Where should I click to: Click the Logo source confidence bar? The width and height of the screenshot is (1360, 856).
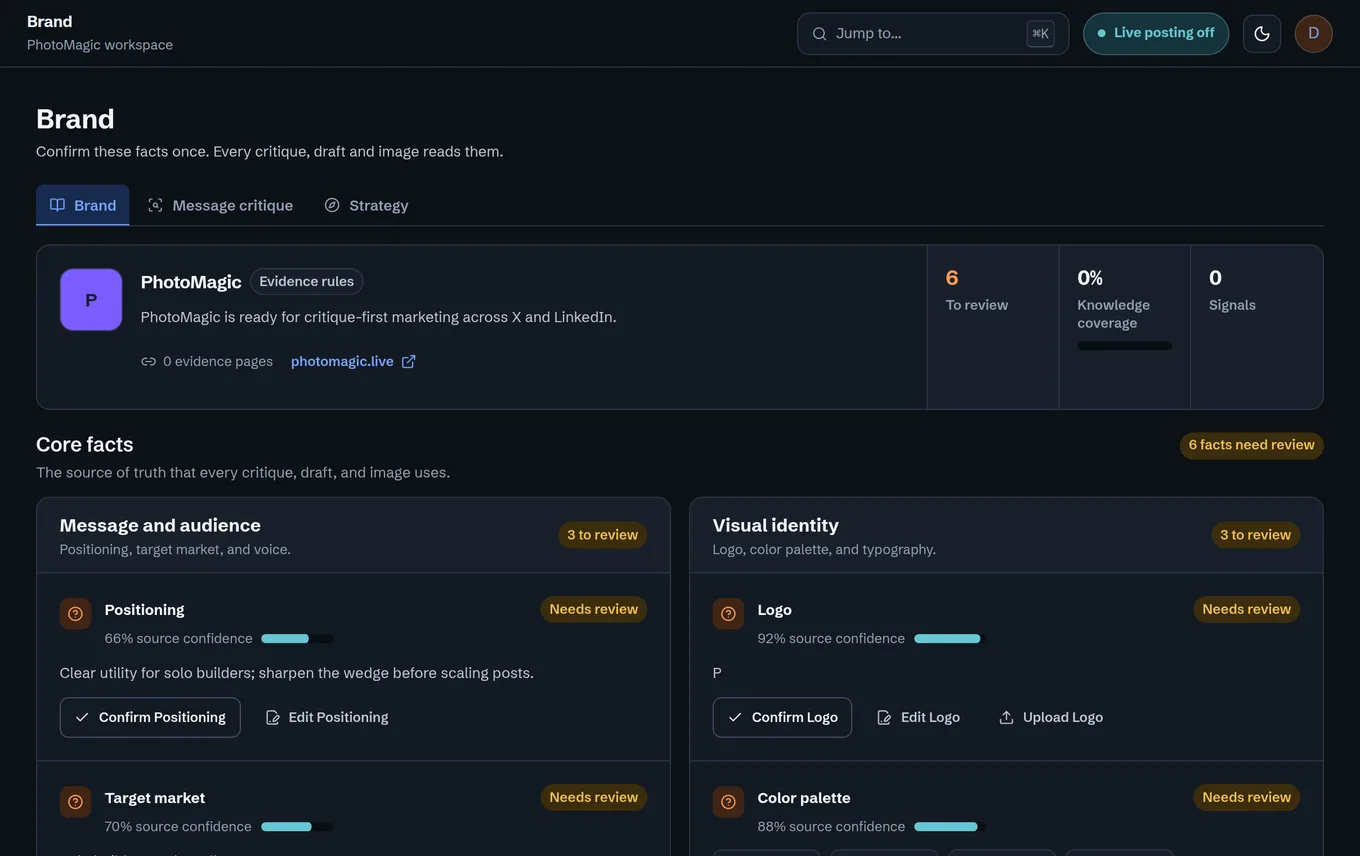coord(950,639)
